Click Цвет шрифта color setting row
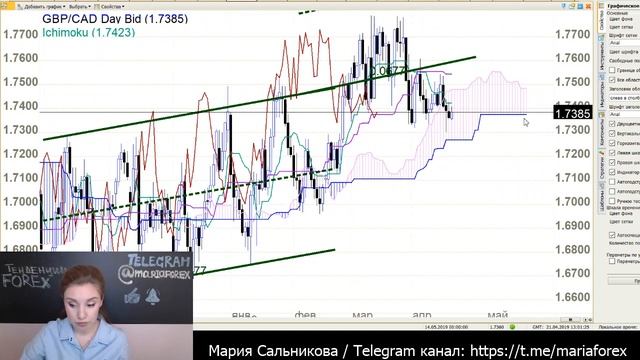 click(x=624, y=52)
